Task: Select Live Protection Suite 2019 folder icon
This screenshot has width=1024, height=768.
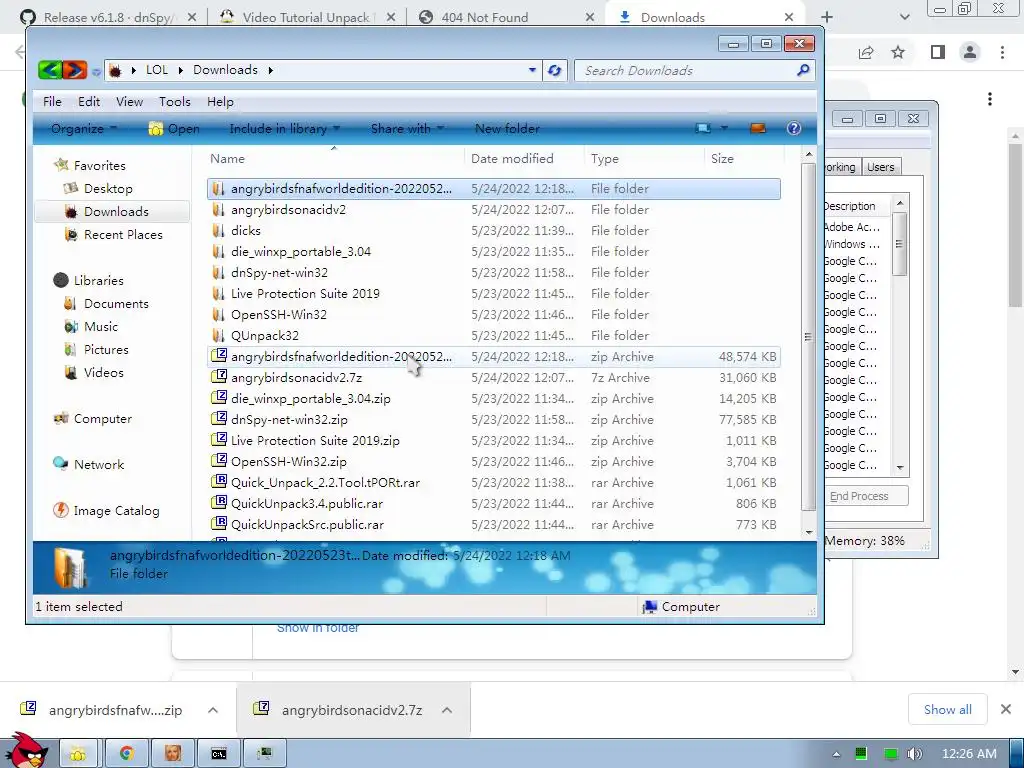Action: pos(219,293)
